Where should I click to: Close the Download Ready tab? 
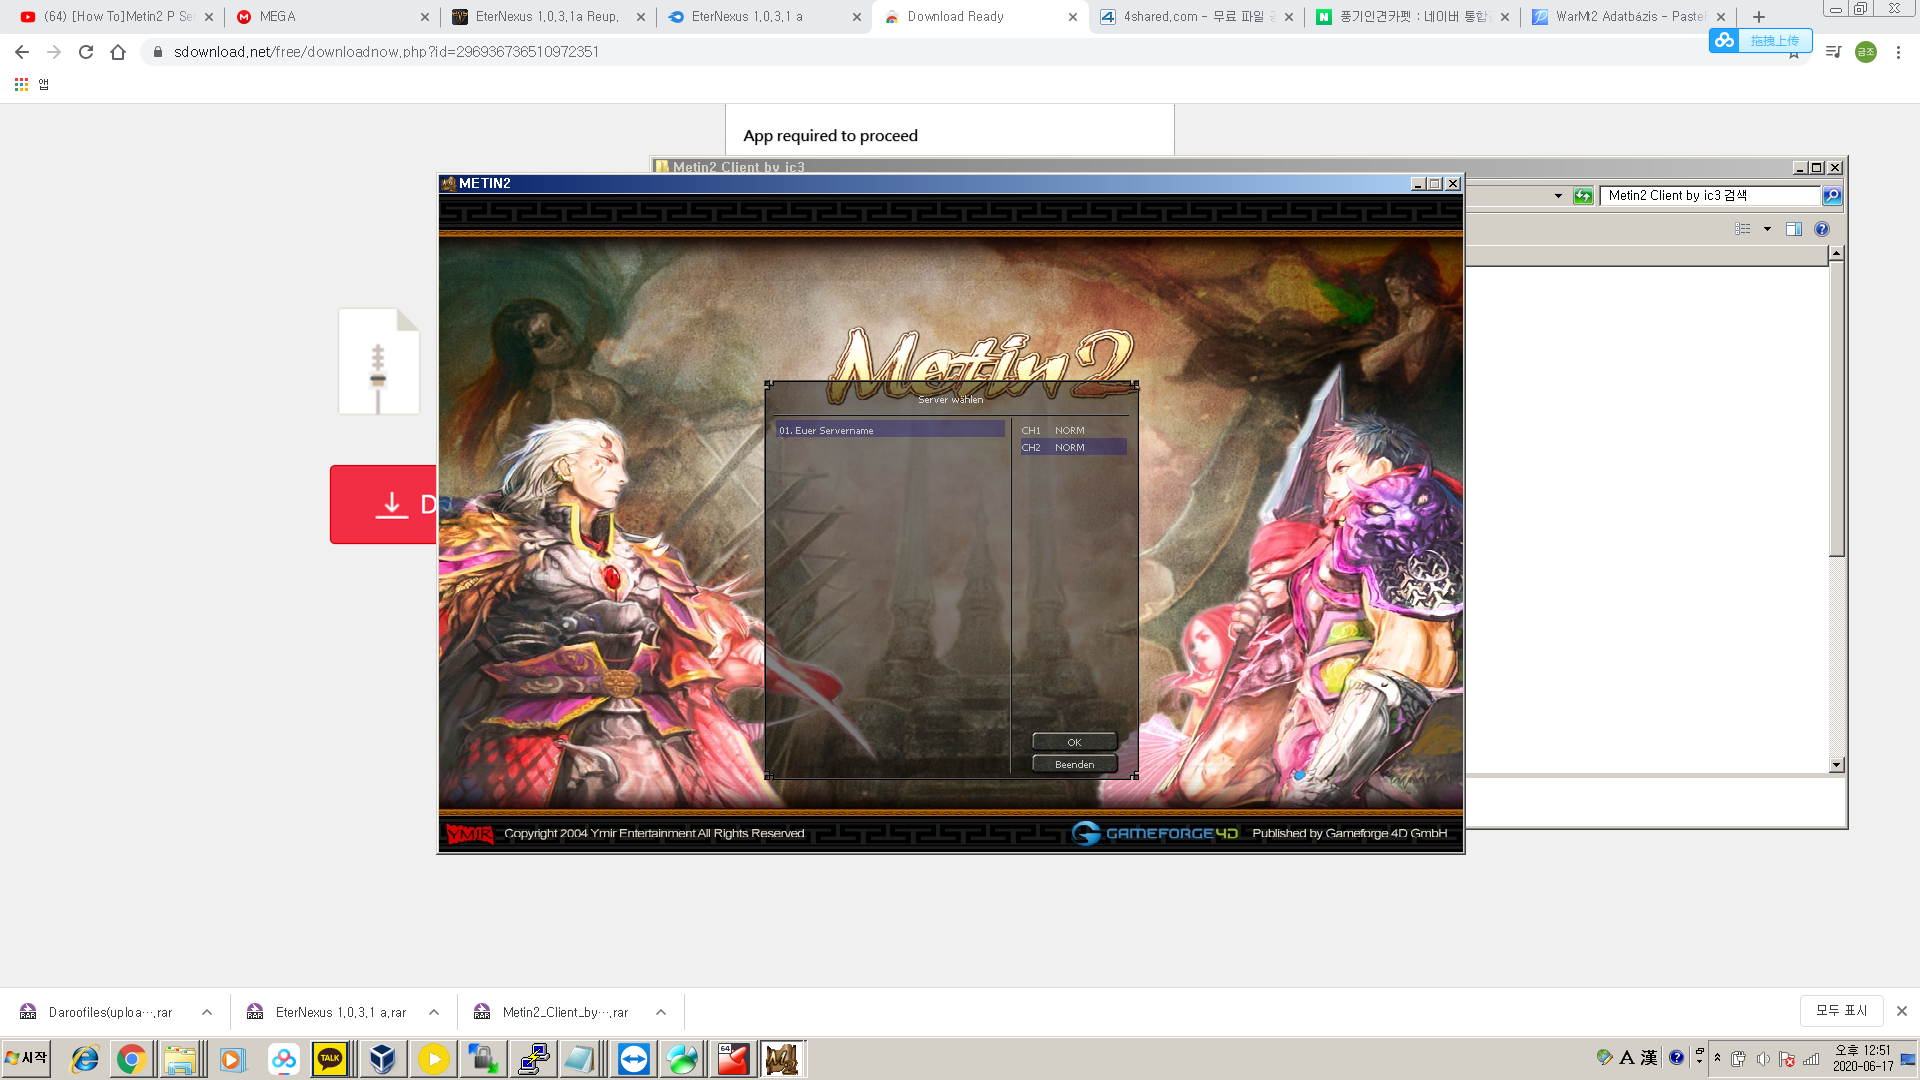pos(1073,17)
